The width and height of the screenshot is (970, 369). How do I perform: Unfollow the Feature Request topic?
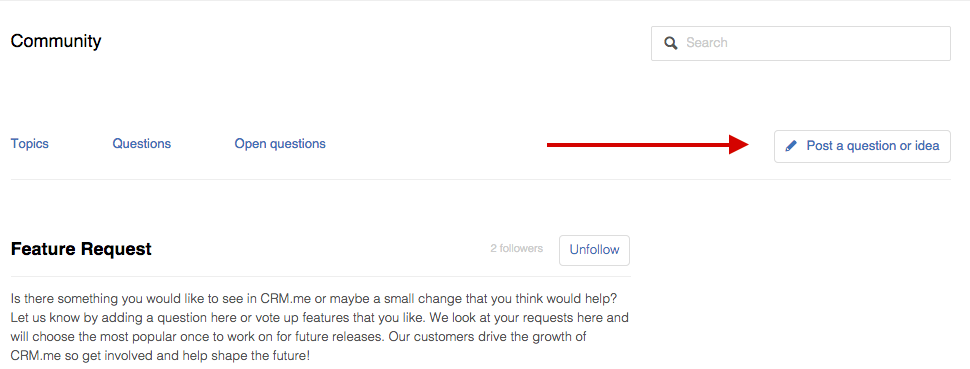pos(594,250)
